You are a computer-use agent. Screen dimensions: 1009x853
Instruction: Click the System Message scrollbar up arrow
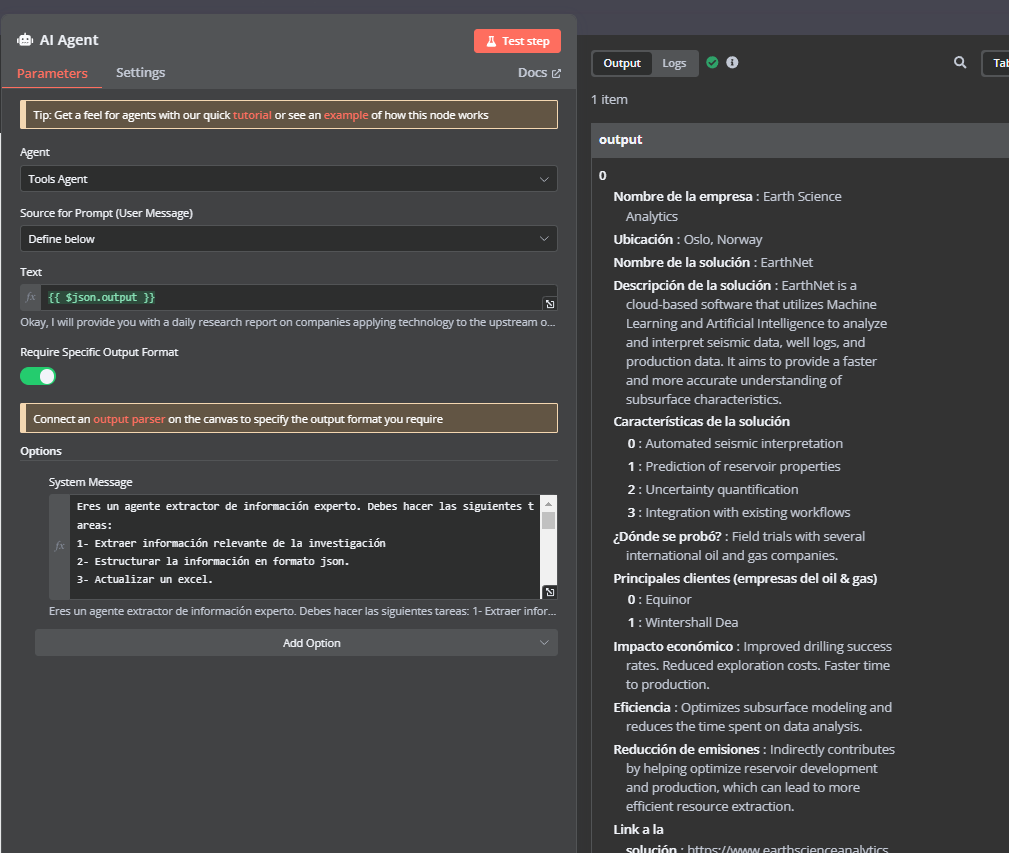[x=548, y=504]
